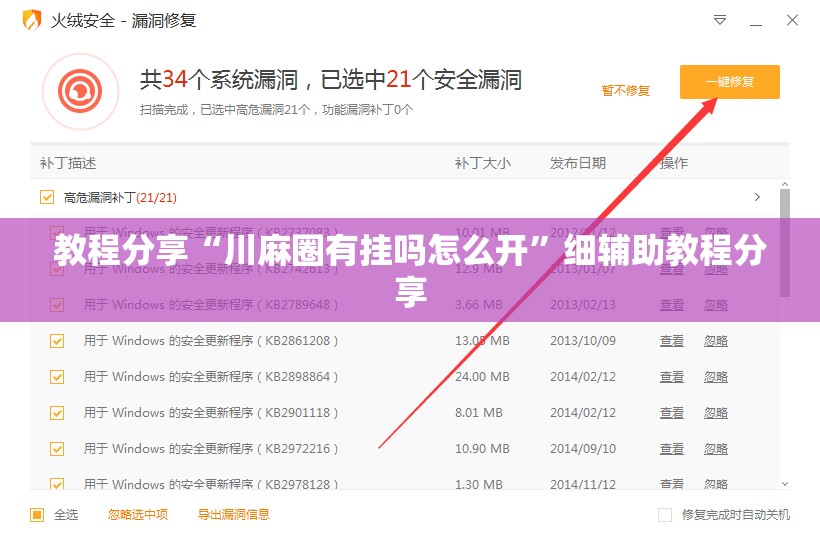
Task: Uncheck the KB2898864 patch checkbox
Action: point(57,377)
